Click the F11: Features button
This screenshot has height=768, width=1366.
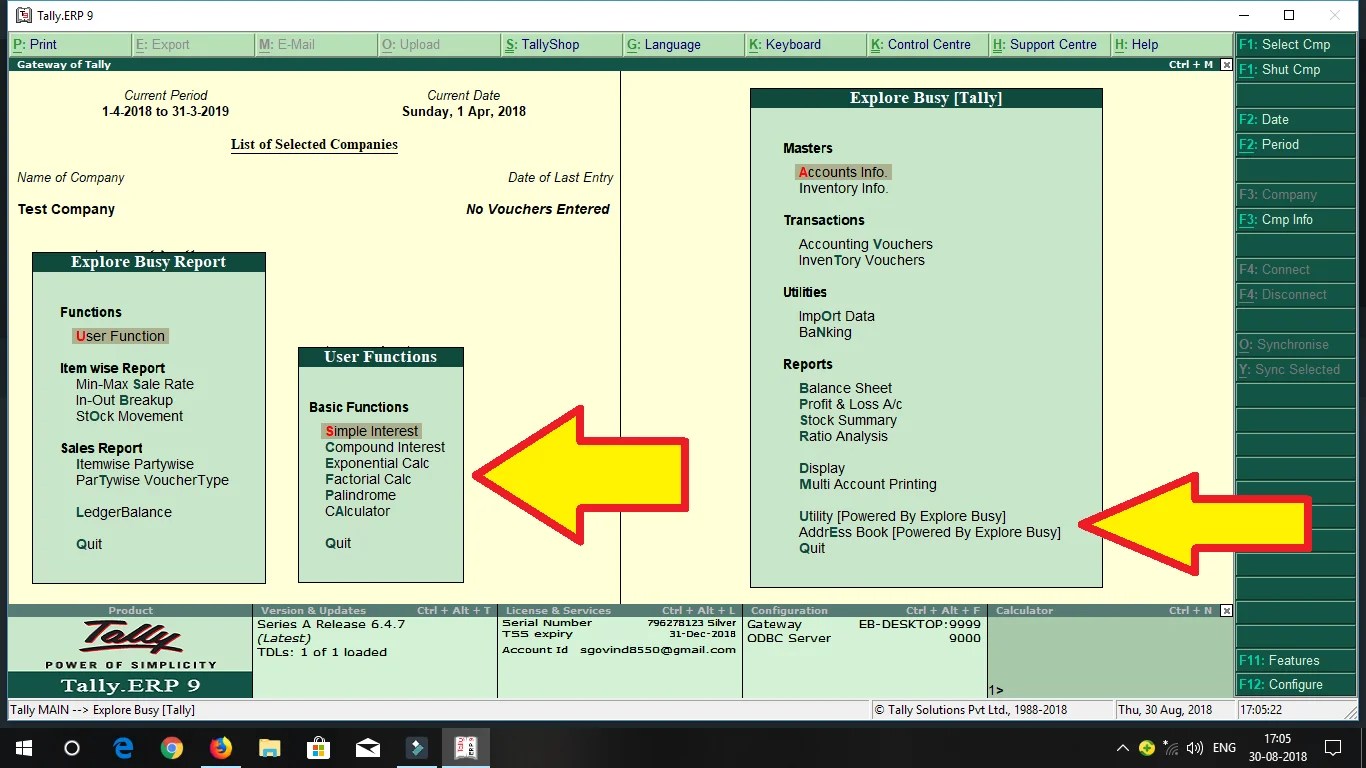(x=1295, y=660)
